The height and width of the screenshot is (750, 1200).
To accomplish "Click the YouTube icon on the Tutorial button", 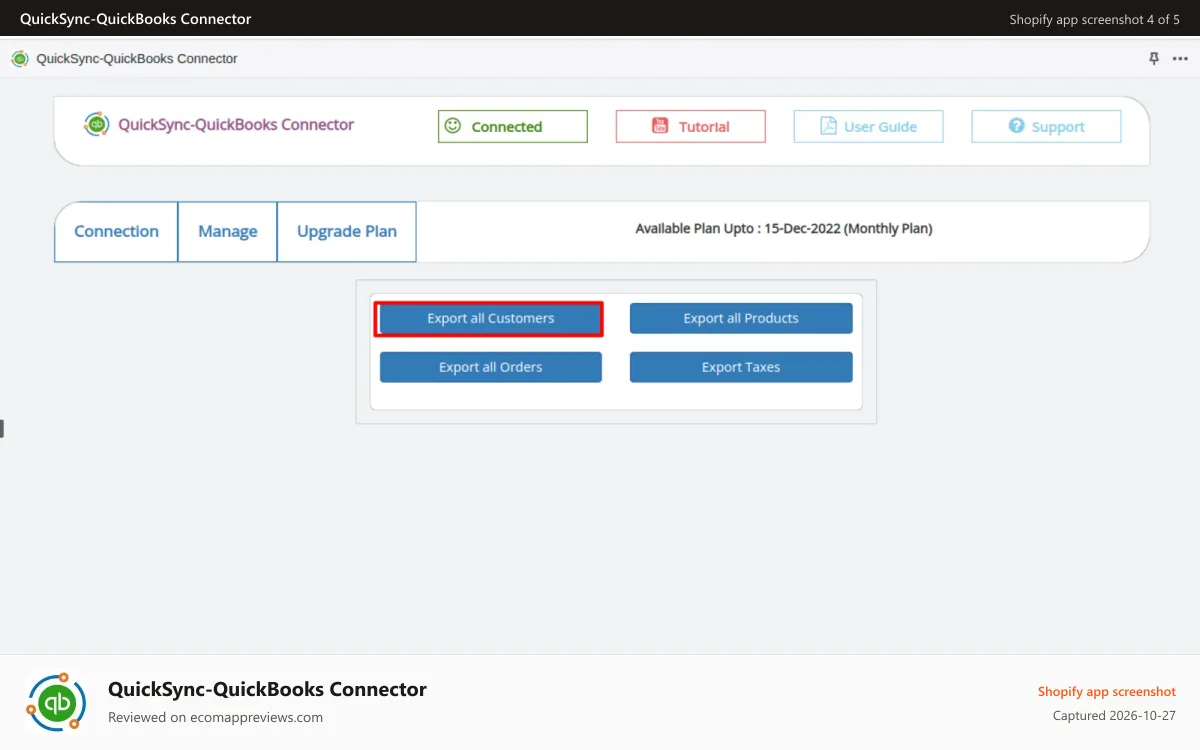I will click(660, 126).
